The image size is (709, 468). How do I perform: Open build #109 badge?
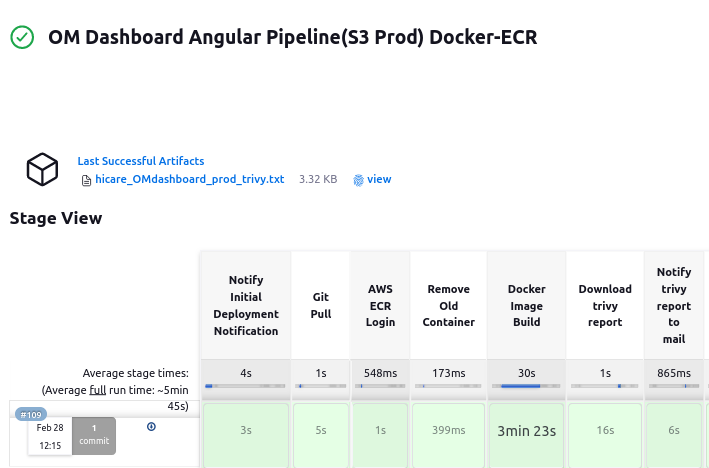pos(30,415)
